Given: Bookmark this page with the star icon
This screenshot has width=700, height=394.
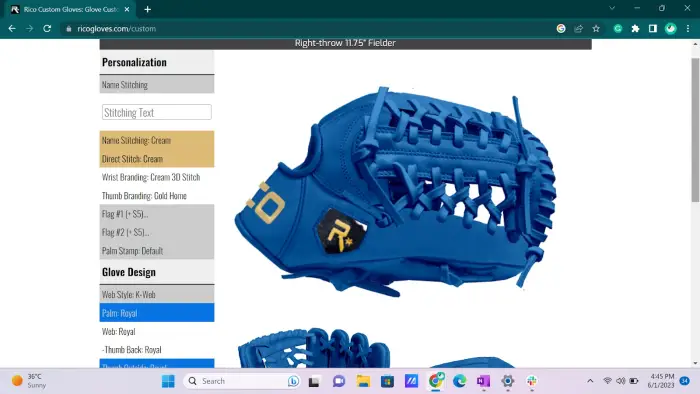Looking at the screenshot, I should click(x=596, y=29).
